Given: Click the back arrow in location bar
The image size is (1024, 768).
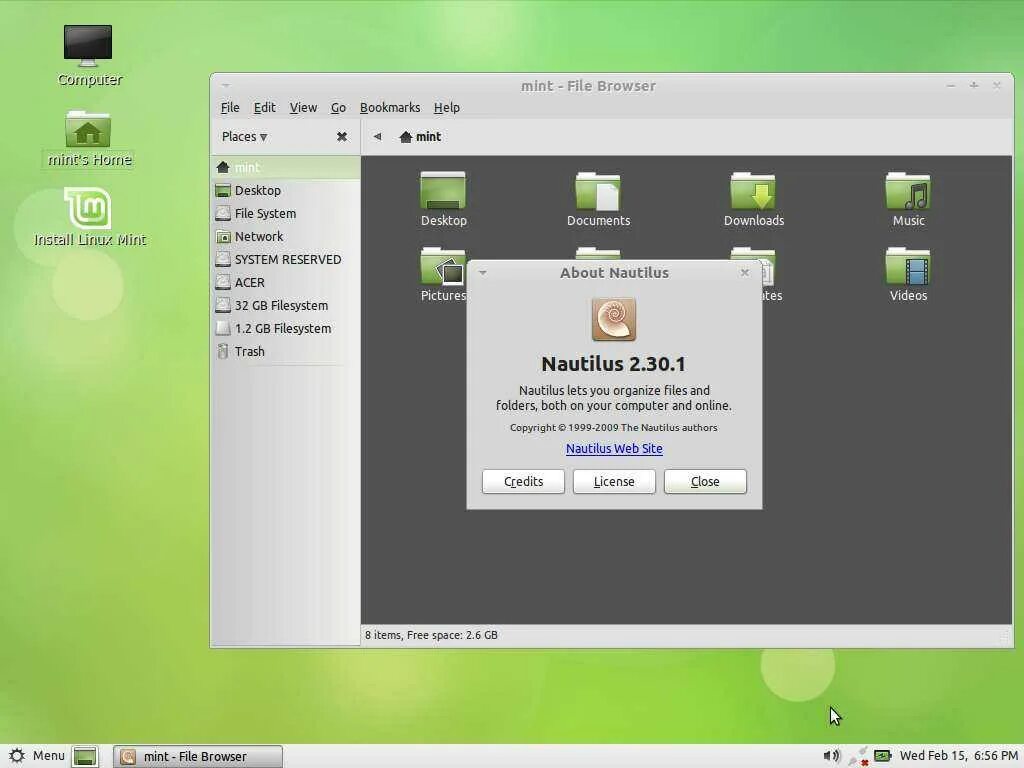Looking at the screenshot, I should pos(377,136).
